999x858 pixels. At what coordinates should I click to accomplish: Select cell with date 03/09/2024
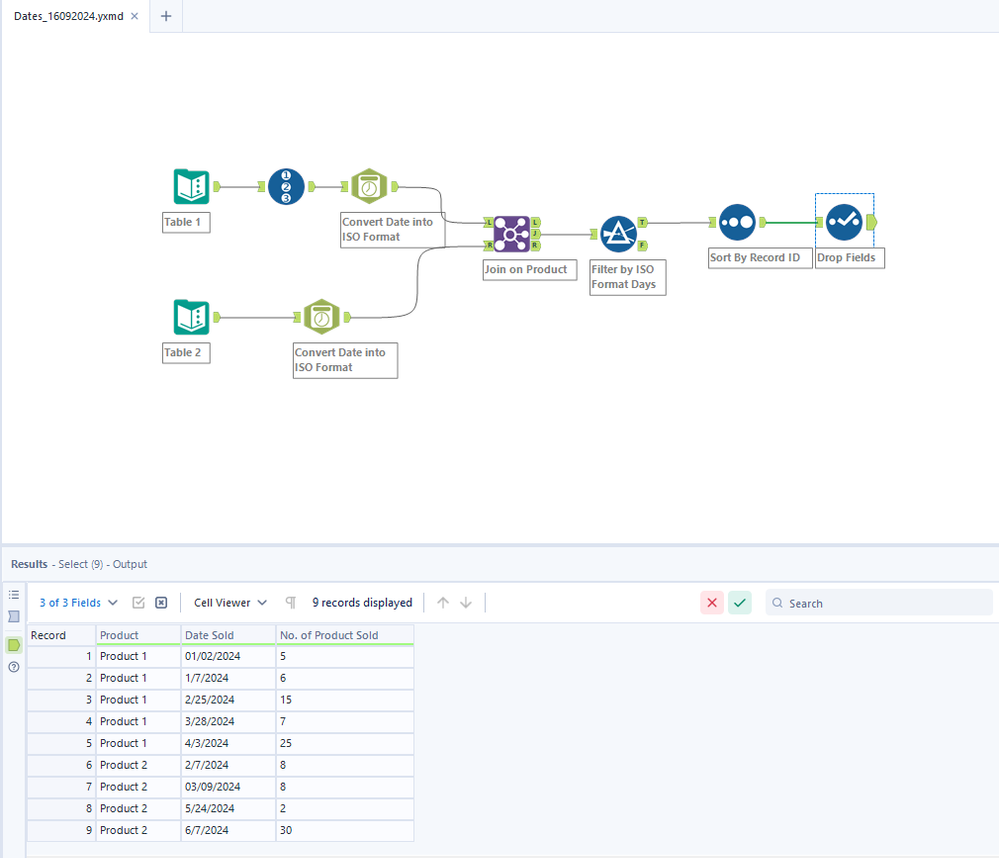click(229, 787)
